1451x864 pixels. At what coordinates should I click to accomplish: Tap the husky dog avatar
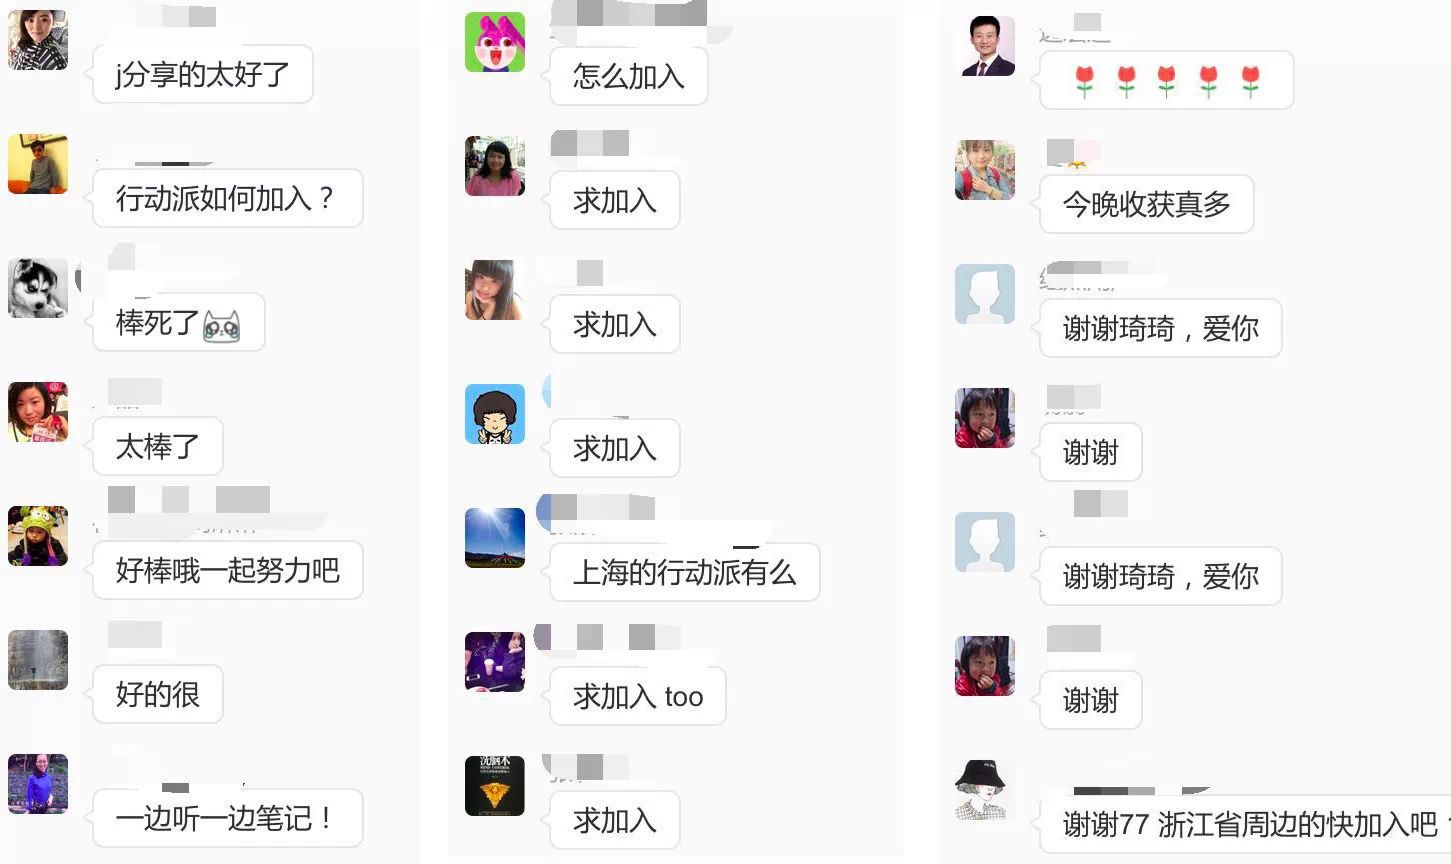(38, 288)
